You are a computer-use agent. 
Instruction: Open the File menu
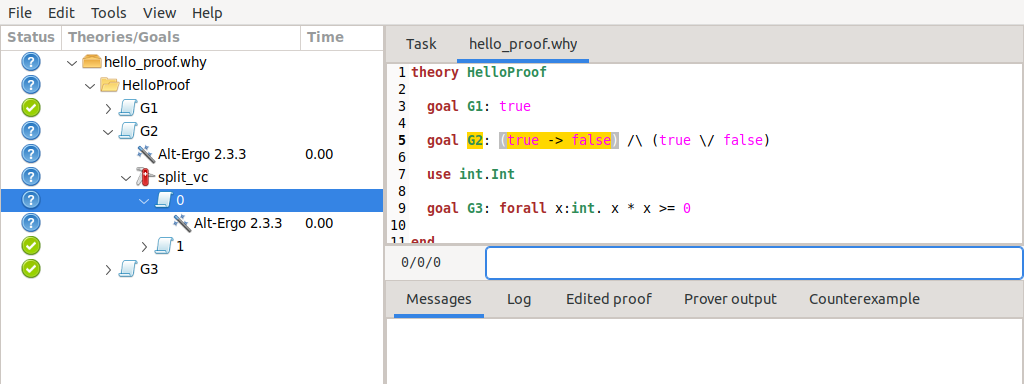(19, 12)
